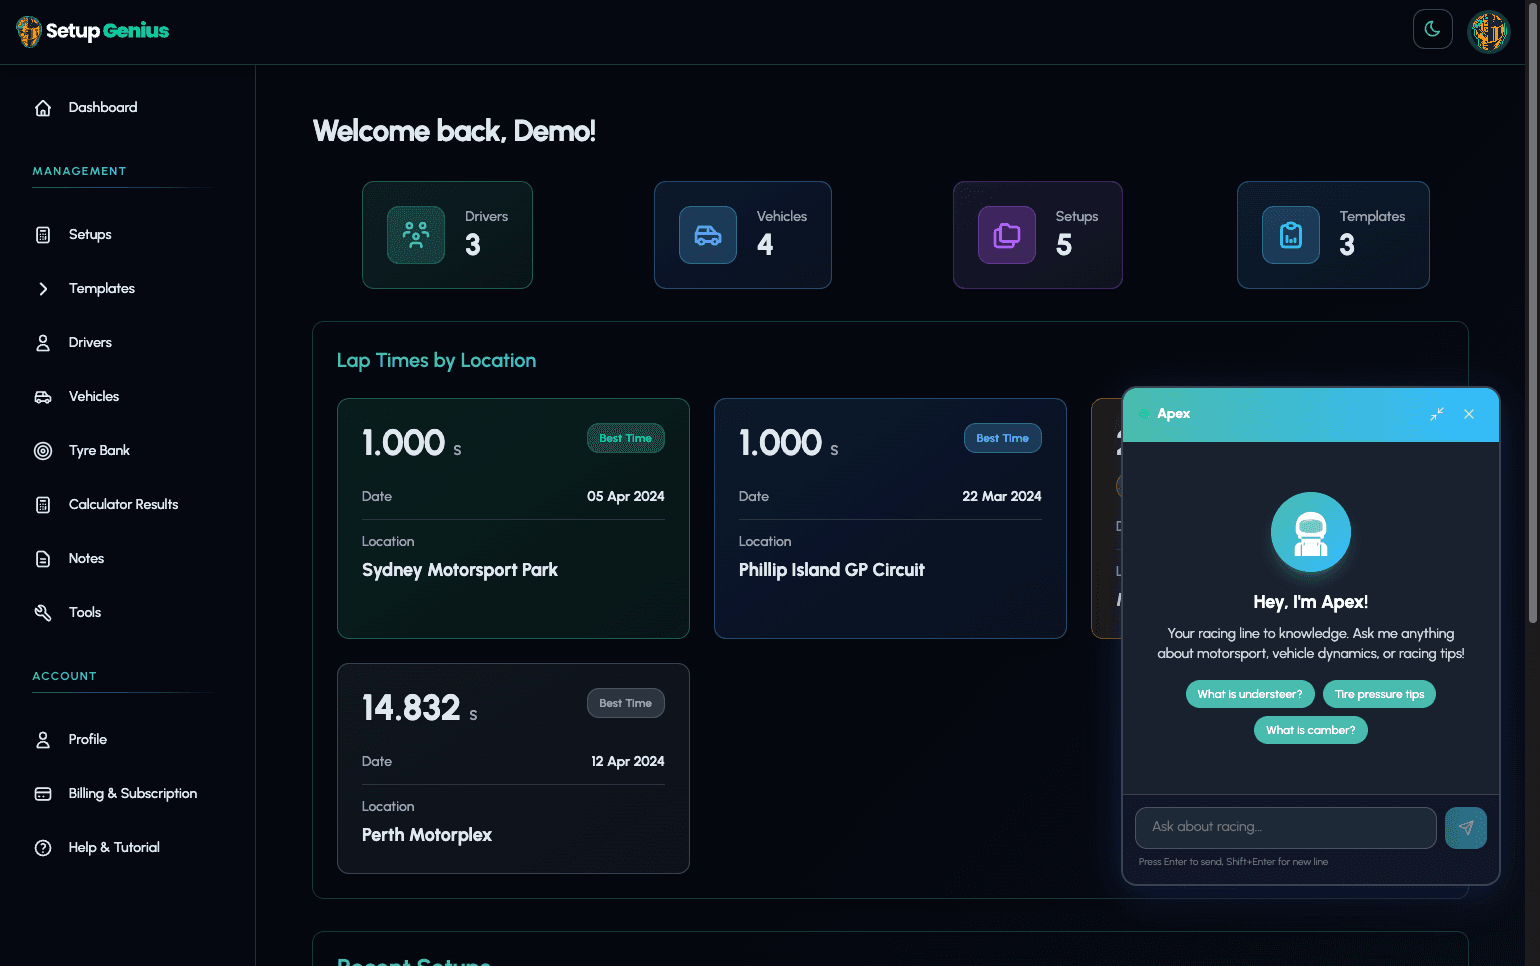Click Best Time badge on Sydney Motorsport Park
1540x966 pixels.
tap(626, 438)
